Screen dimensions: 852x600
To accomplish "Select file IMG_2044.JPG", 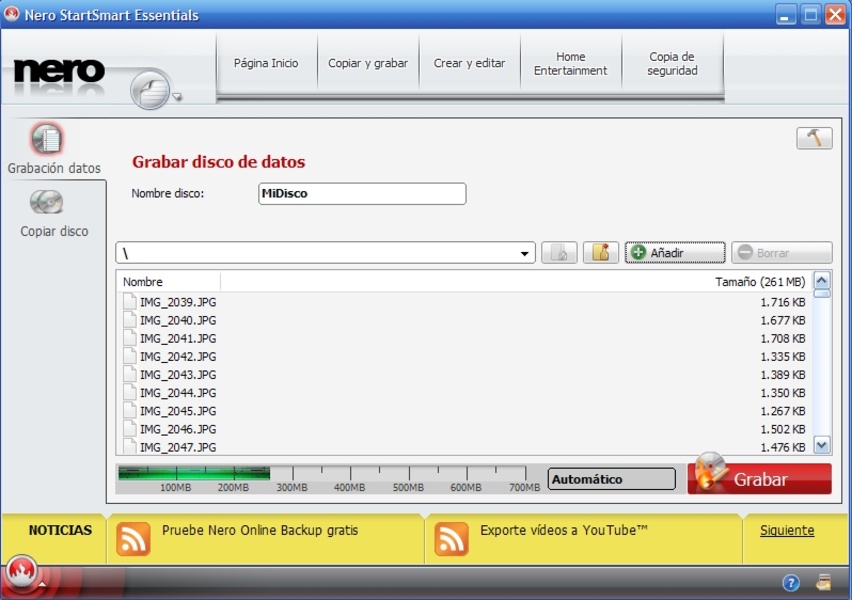I will tap(178, 393).
